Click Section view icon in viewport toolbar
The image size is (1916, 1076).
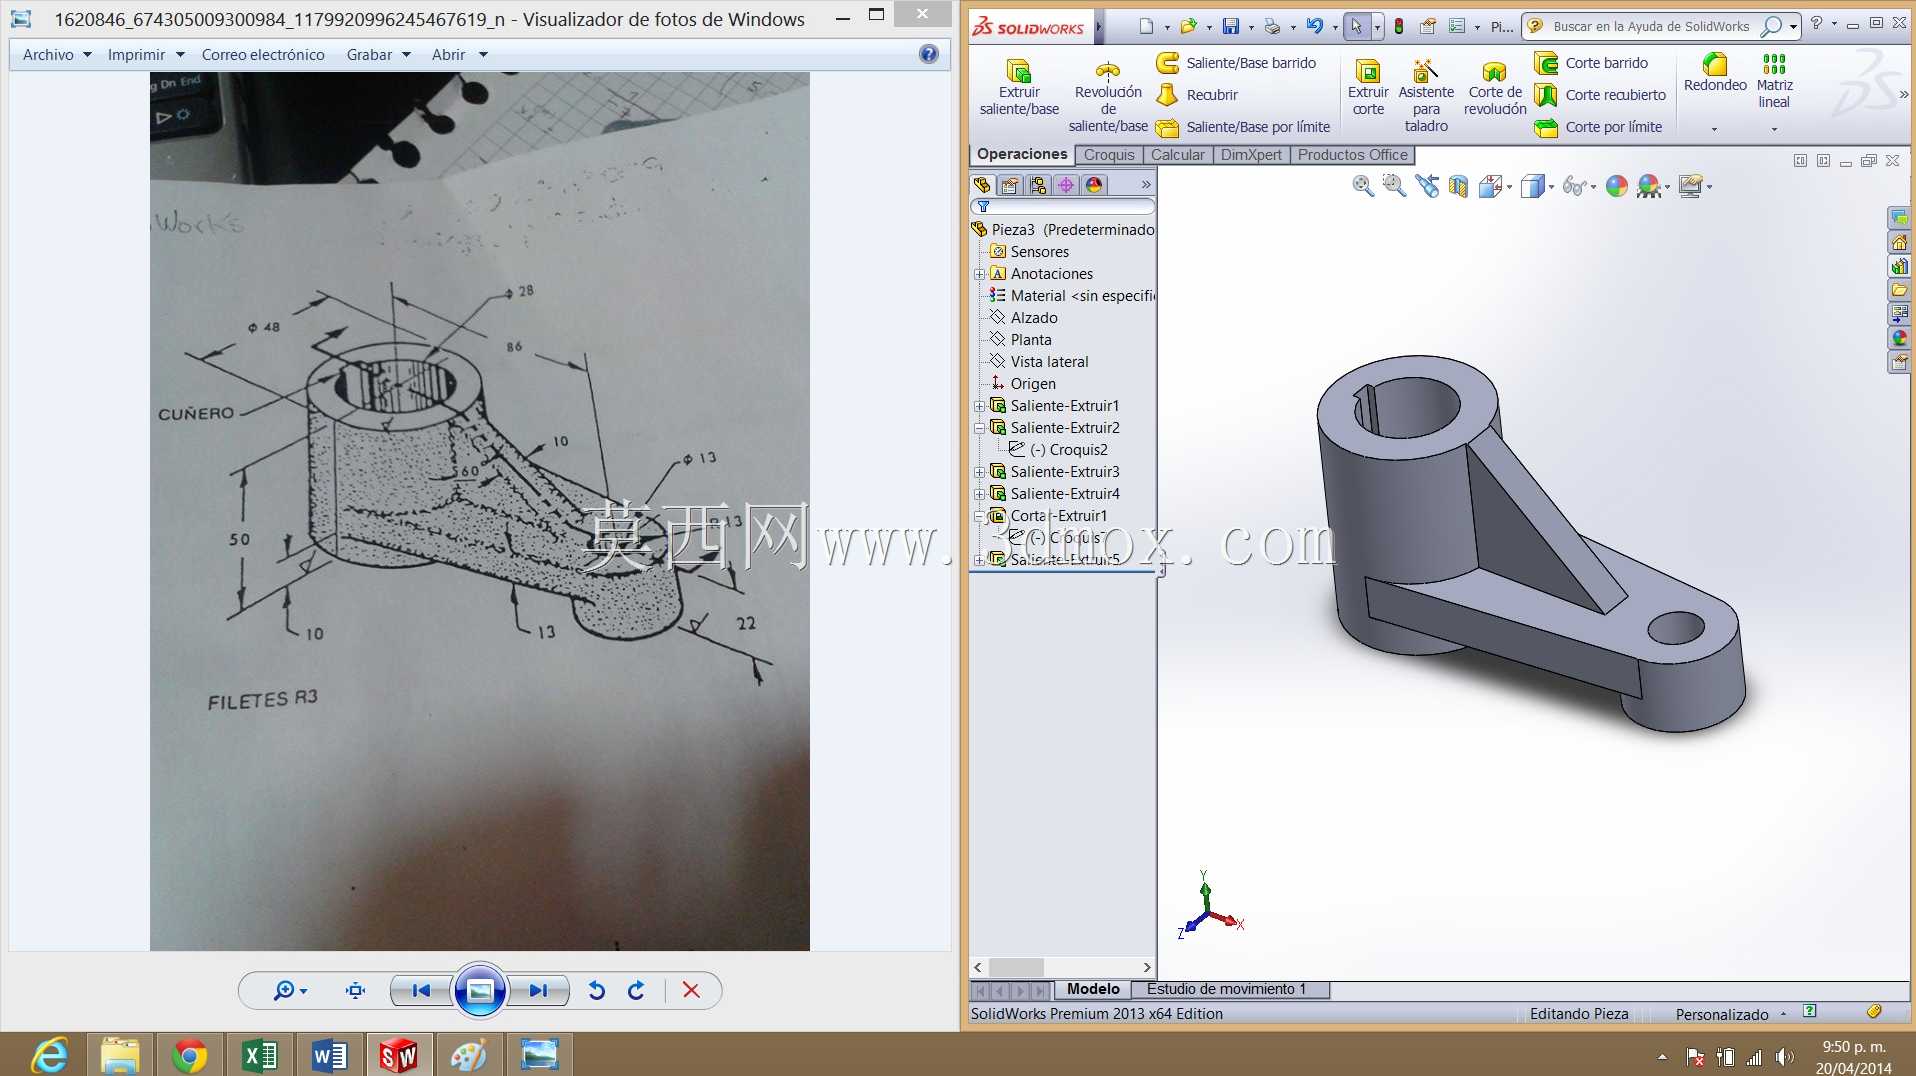click(x=1458, y=186)
